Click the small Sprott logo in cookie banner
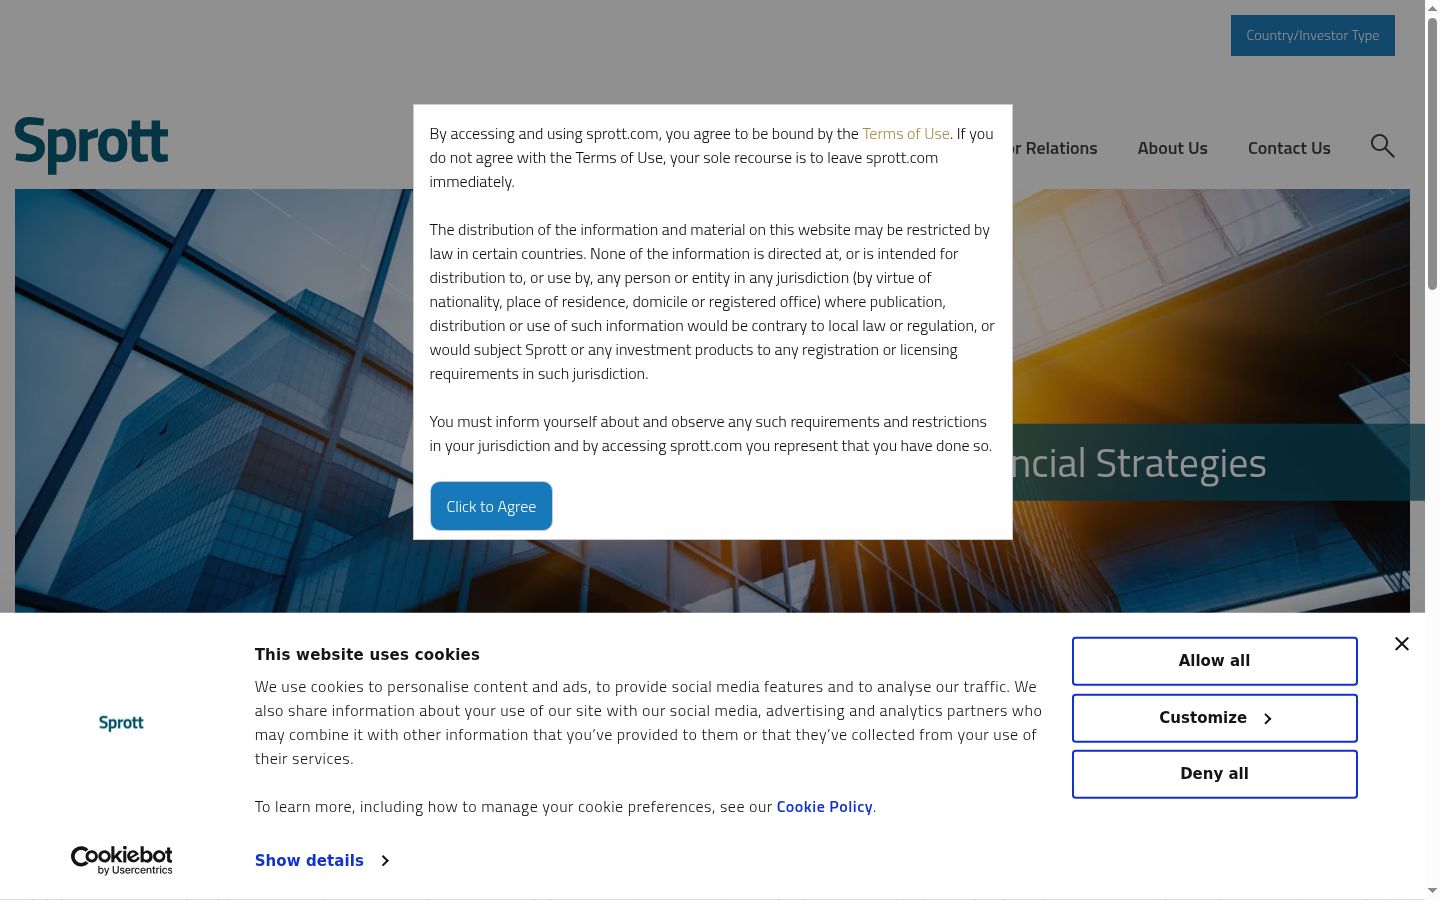 pyautogui.click(x=121, y=722)
